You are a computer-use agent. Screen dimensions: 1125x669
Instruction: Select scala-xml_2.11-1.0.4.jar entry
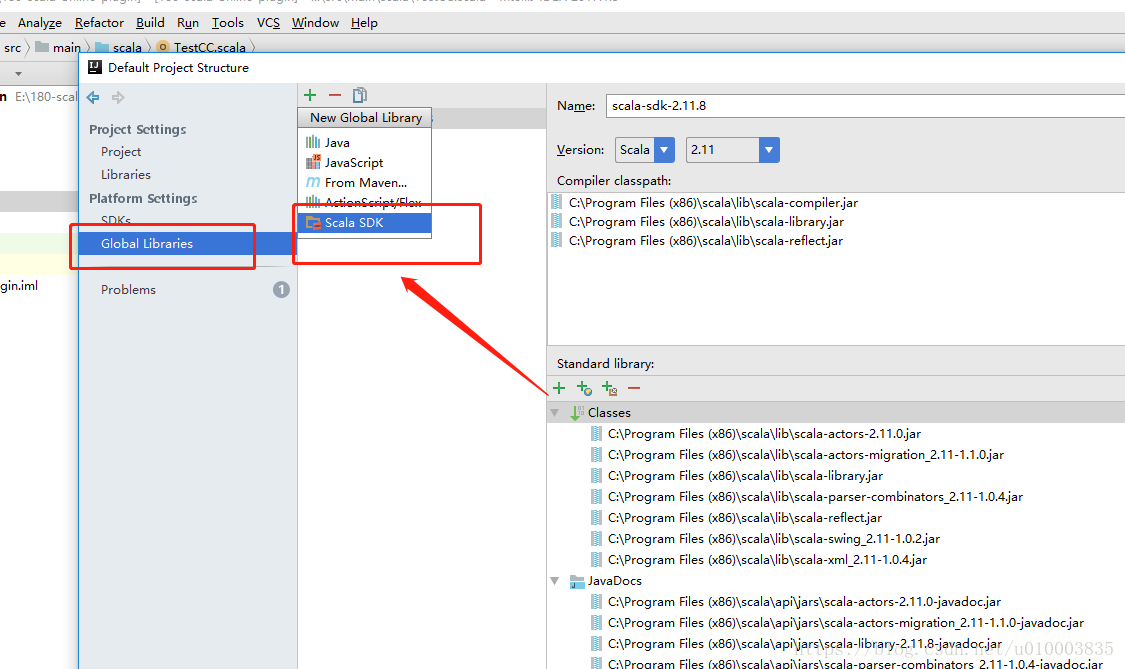[x=767, y=559]
